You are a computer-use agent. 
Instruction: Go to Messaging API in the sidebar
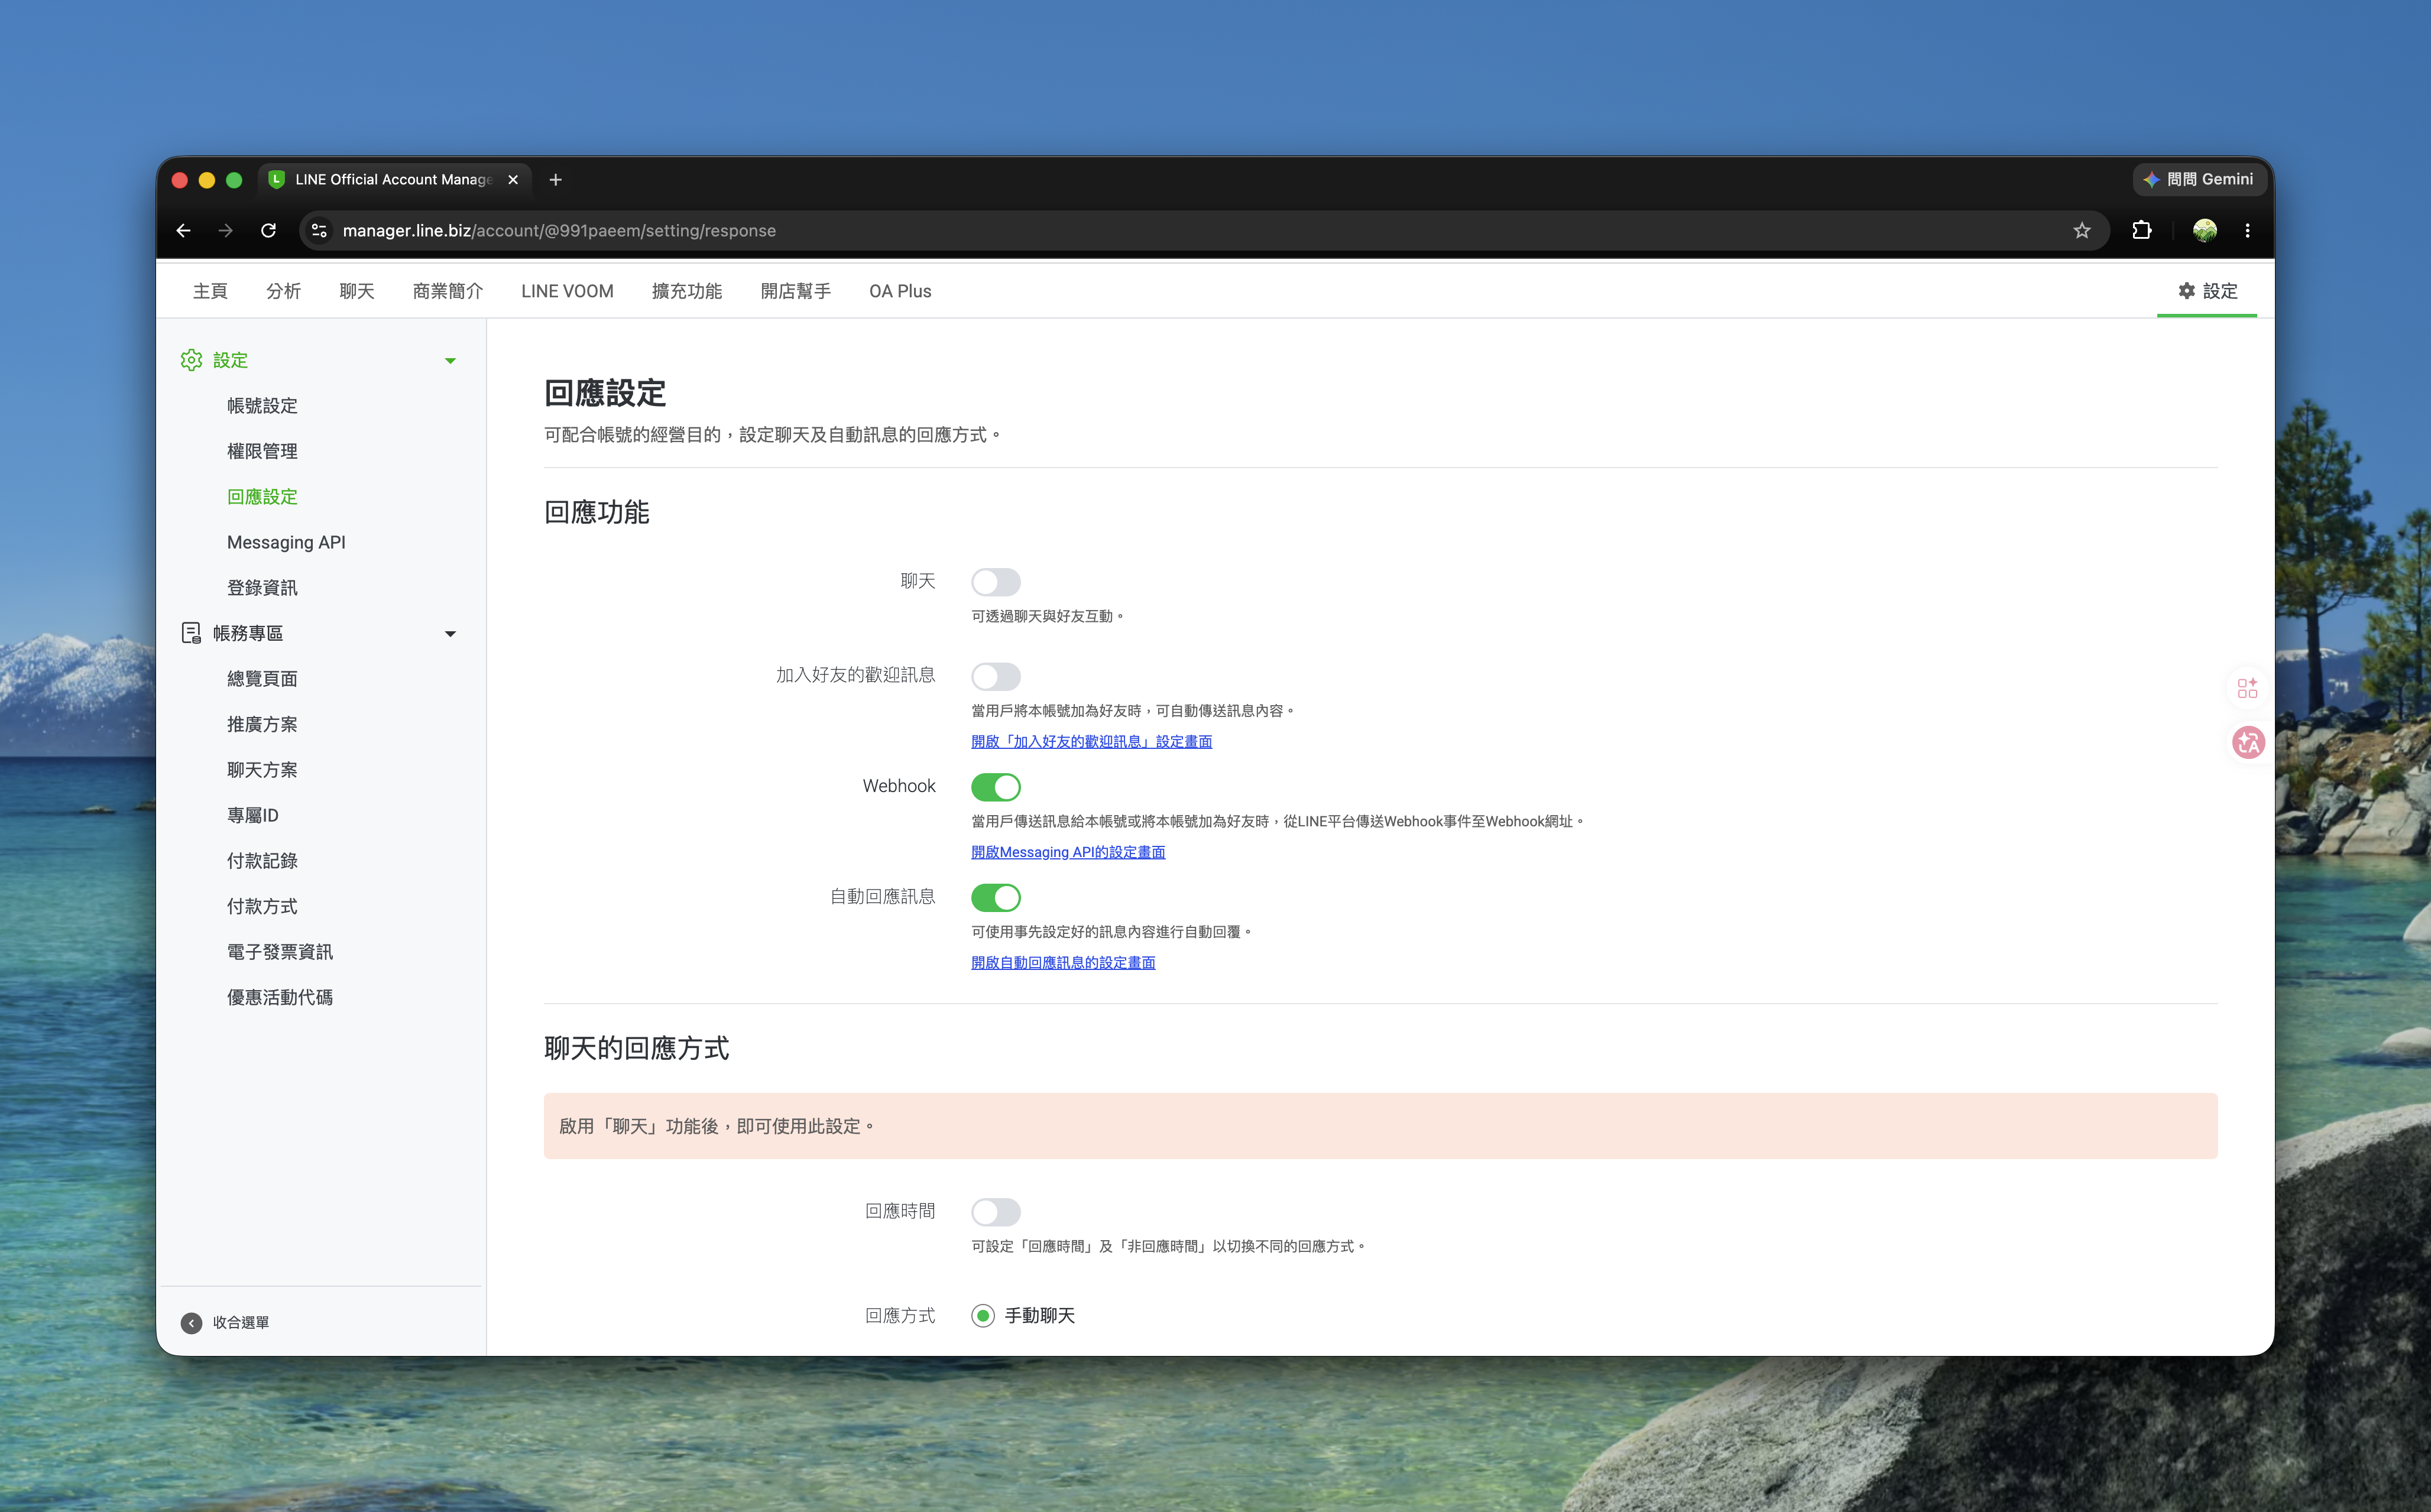click(x=286, y=542)
